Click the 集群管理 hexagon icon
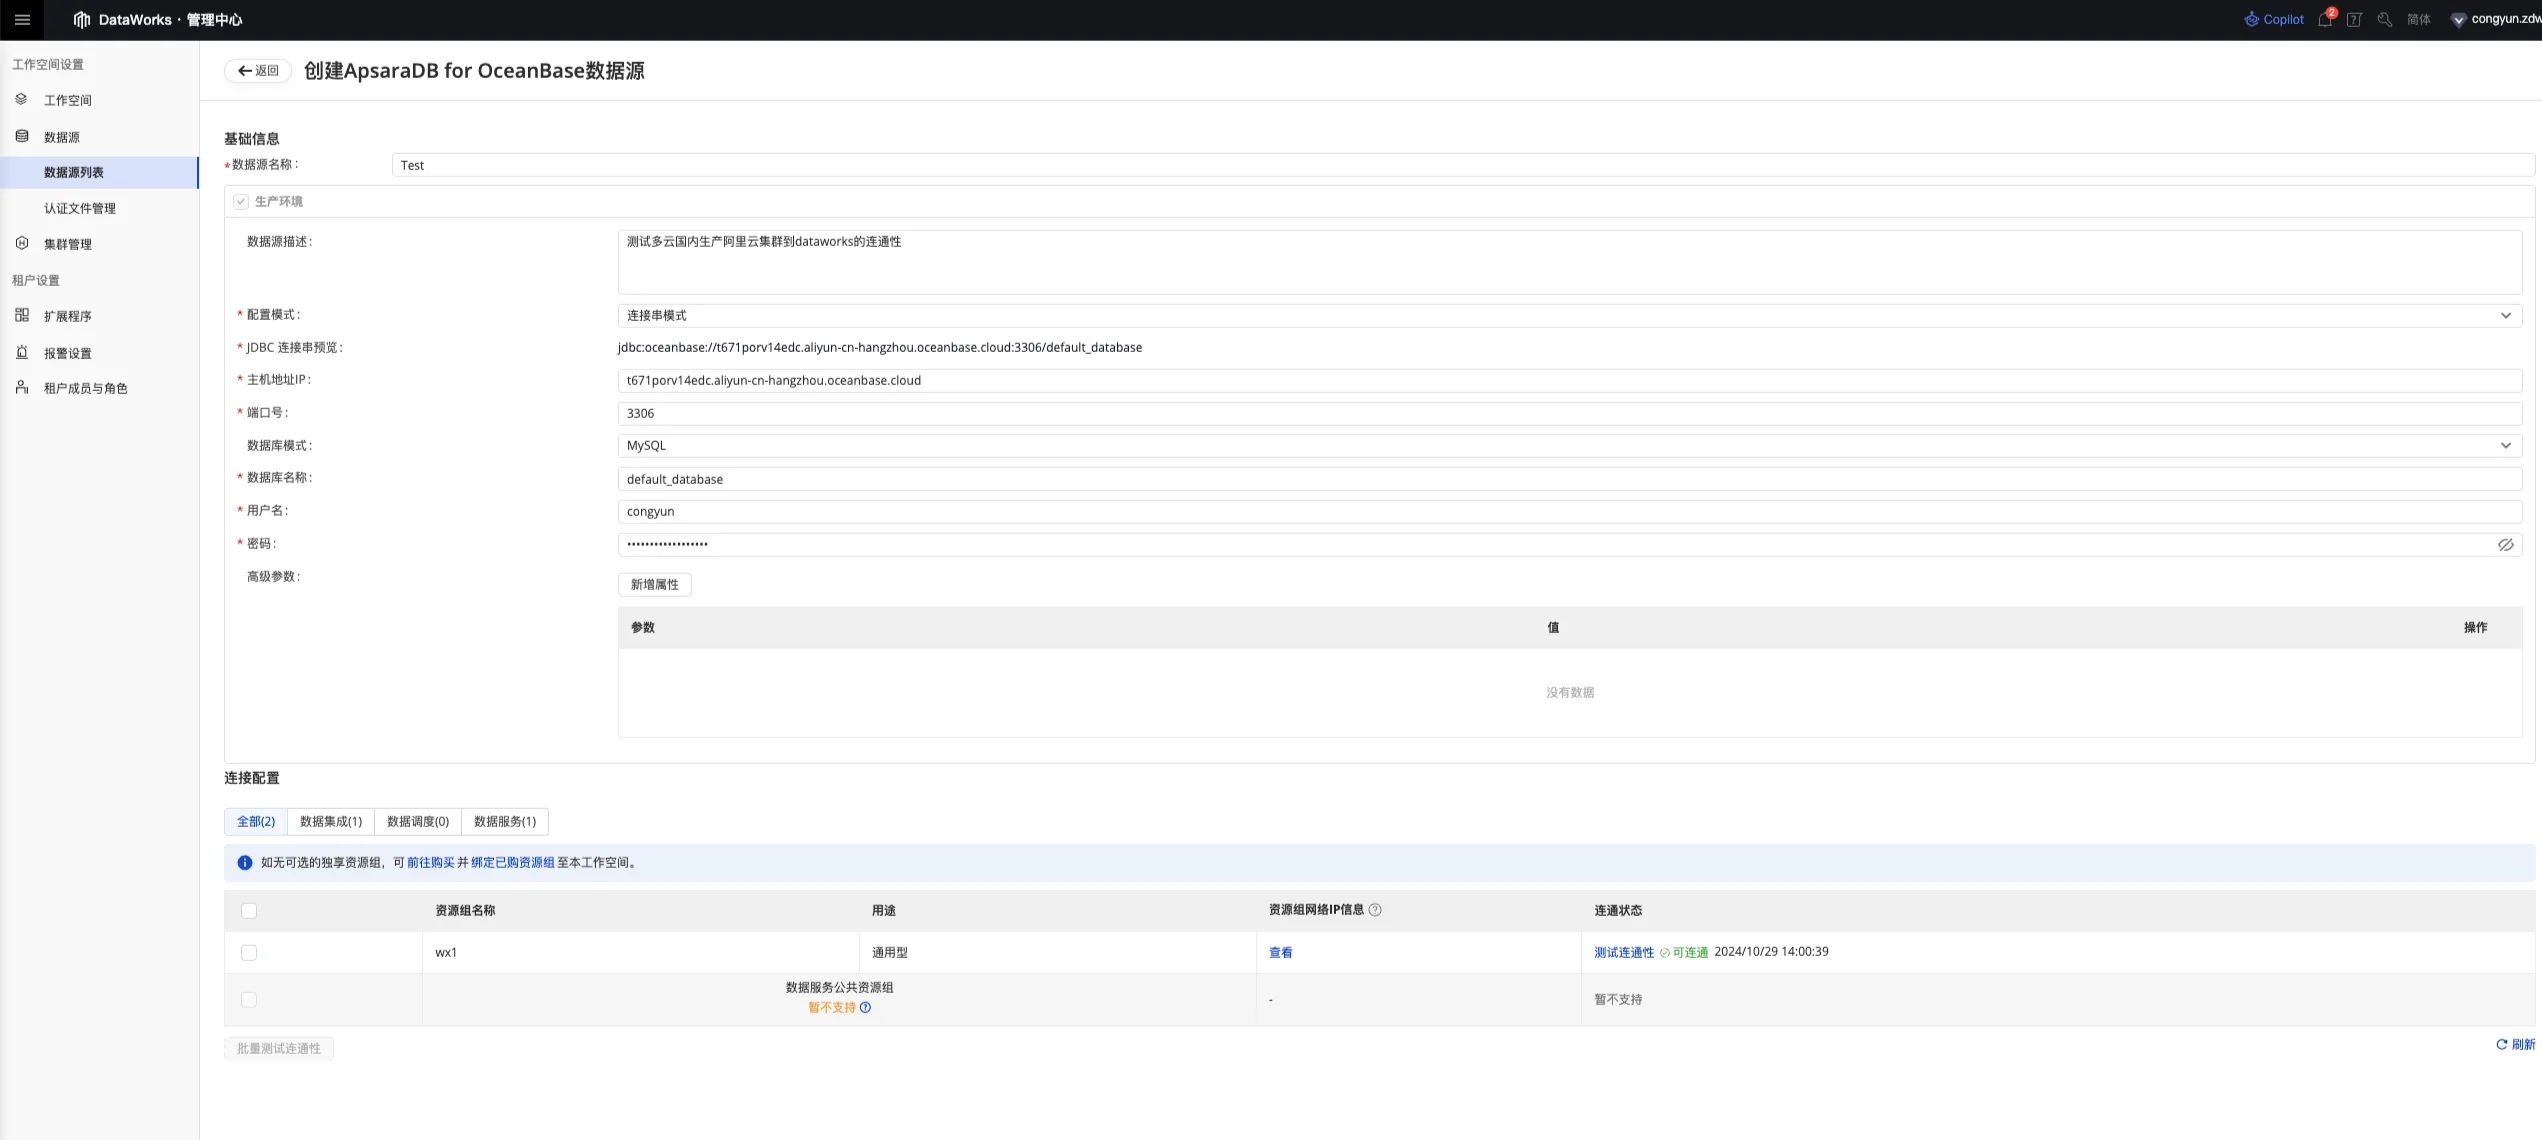The image size is (2542, 1140). click(x=21, y=243)
